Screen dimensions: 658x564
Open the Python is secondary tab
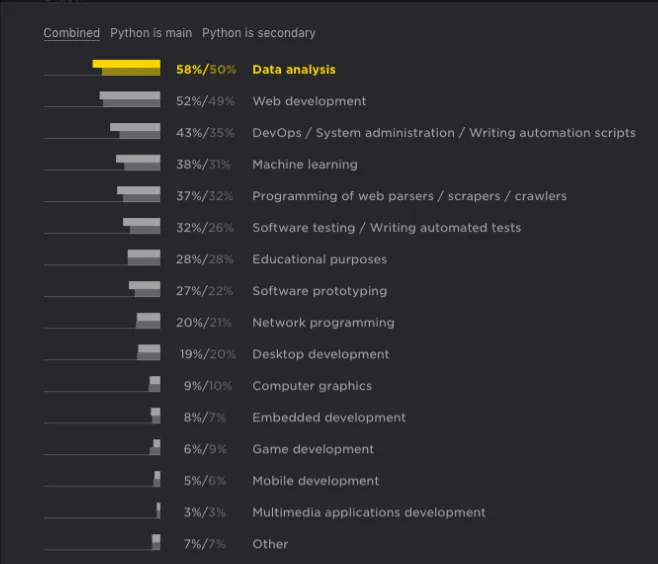pos(258,33)
